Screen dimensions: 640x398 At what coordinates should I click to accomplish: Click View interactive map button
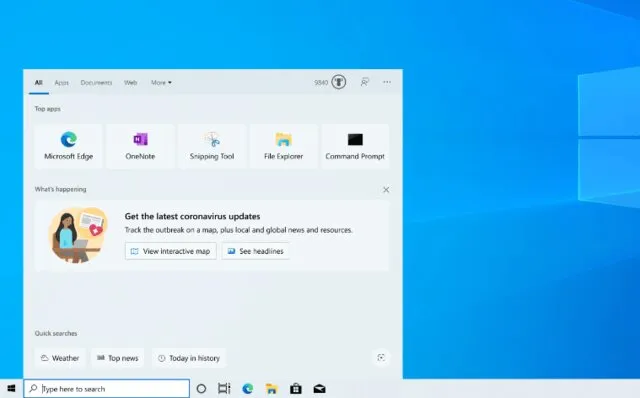click(171, 251)
